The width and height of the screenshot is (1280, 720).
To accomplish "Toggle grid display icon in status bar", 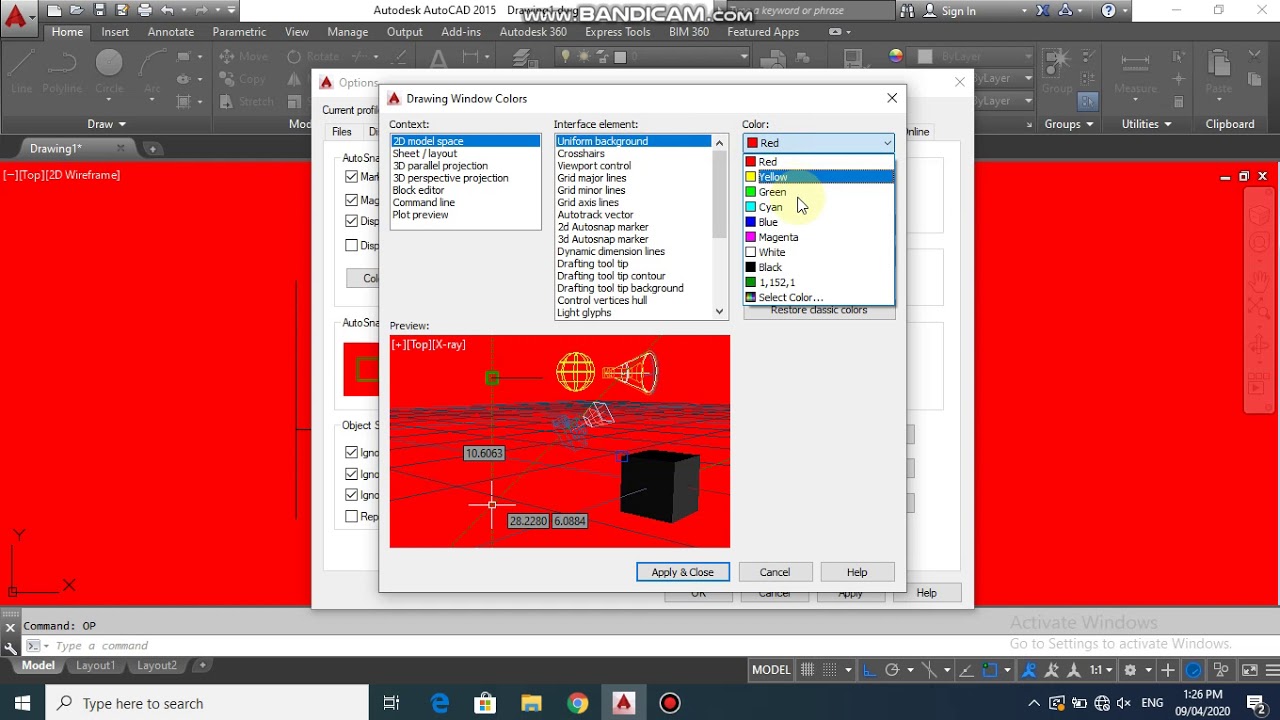I will coord(807,670).
